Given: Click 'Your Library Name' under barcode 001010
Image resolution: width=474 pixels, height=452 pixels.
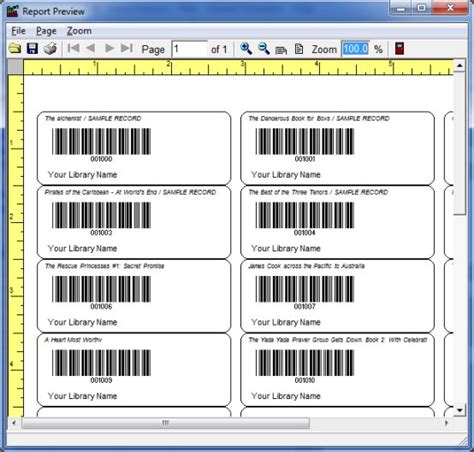Looking at the screenshot, I should click(x=286, y=396).
